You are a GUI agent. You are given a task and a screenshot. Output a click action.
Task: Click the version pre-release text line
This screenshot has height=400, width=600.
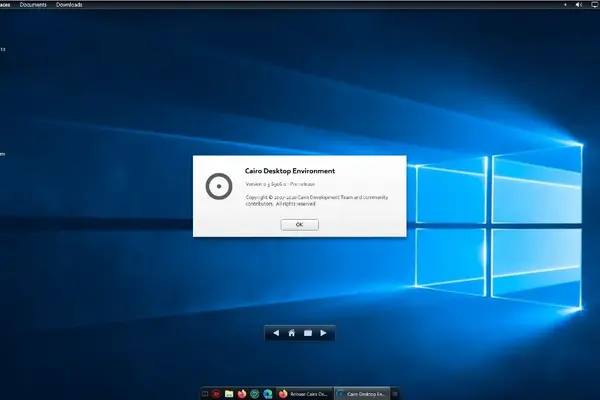pos(280,184)
